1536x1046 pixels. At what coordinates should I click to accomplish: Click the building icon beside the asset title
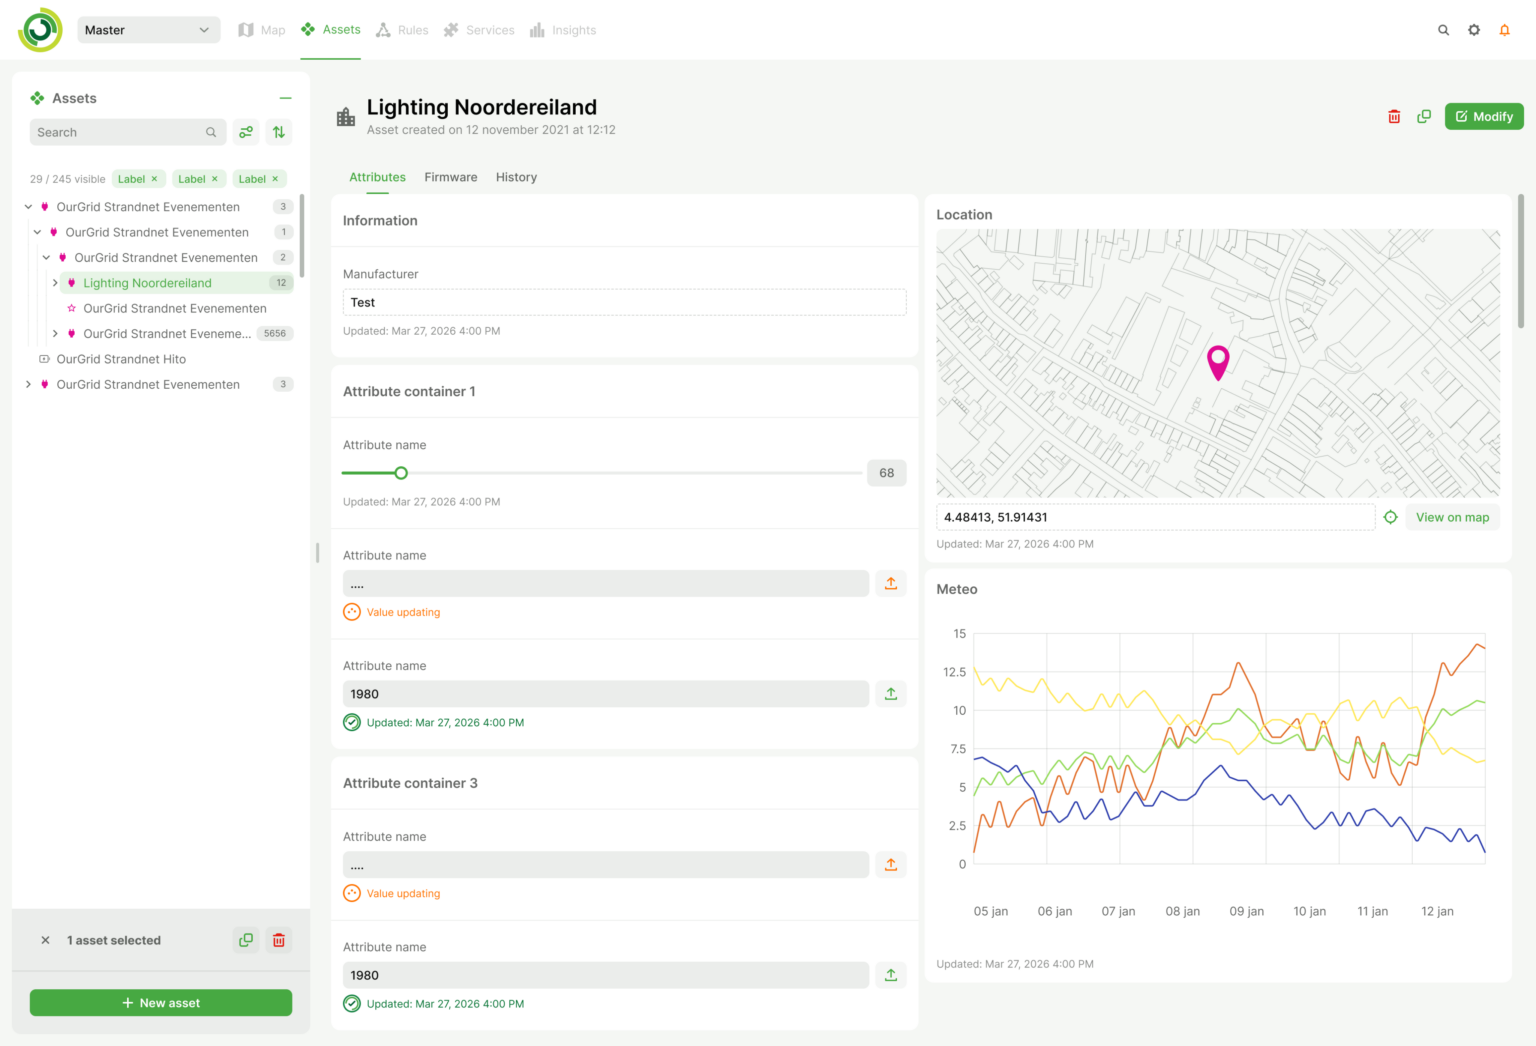tap(346, 117)
